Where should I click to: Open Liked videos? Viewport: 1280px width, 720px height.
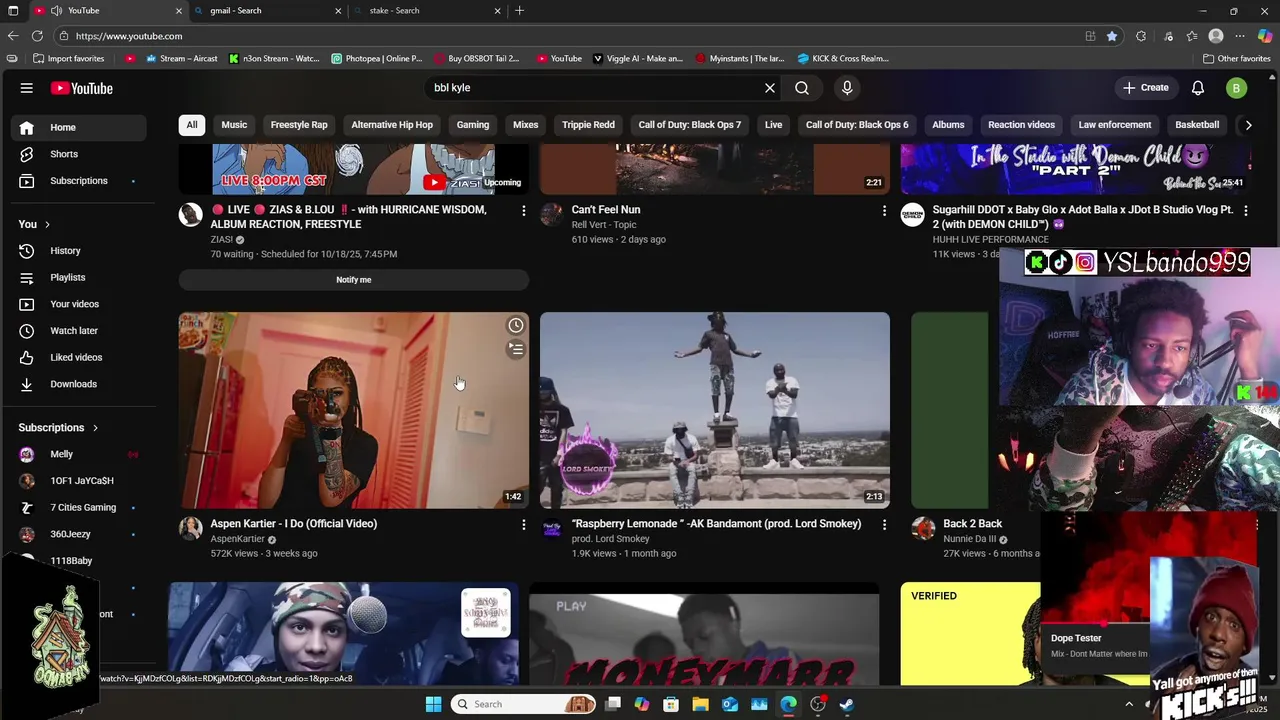point(79,357)
